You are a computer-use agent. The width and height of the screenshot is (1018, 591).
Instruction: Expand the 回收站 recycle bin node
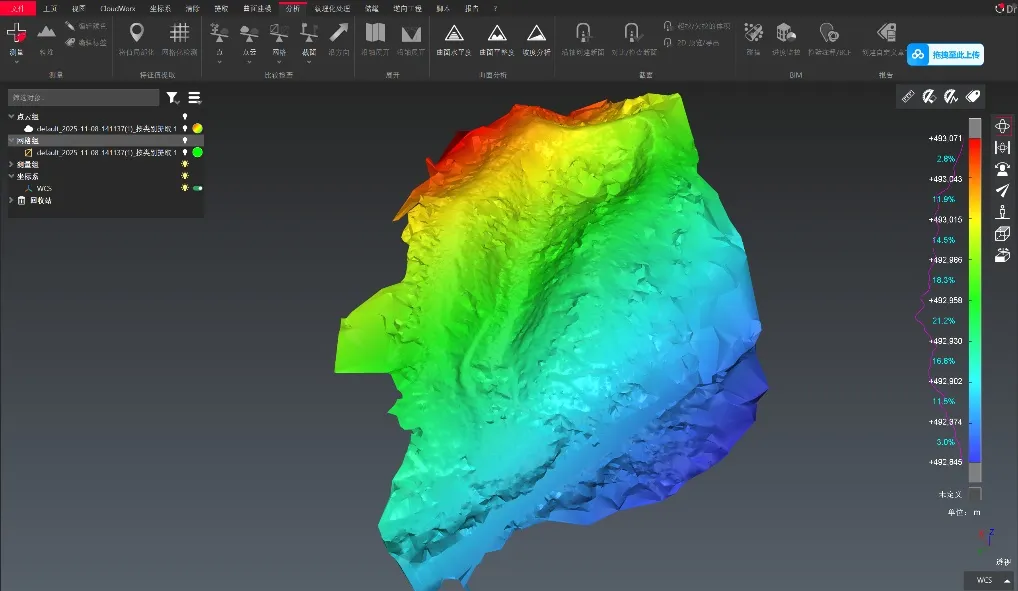11,200
